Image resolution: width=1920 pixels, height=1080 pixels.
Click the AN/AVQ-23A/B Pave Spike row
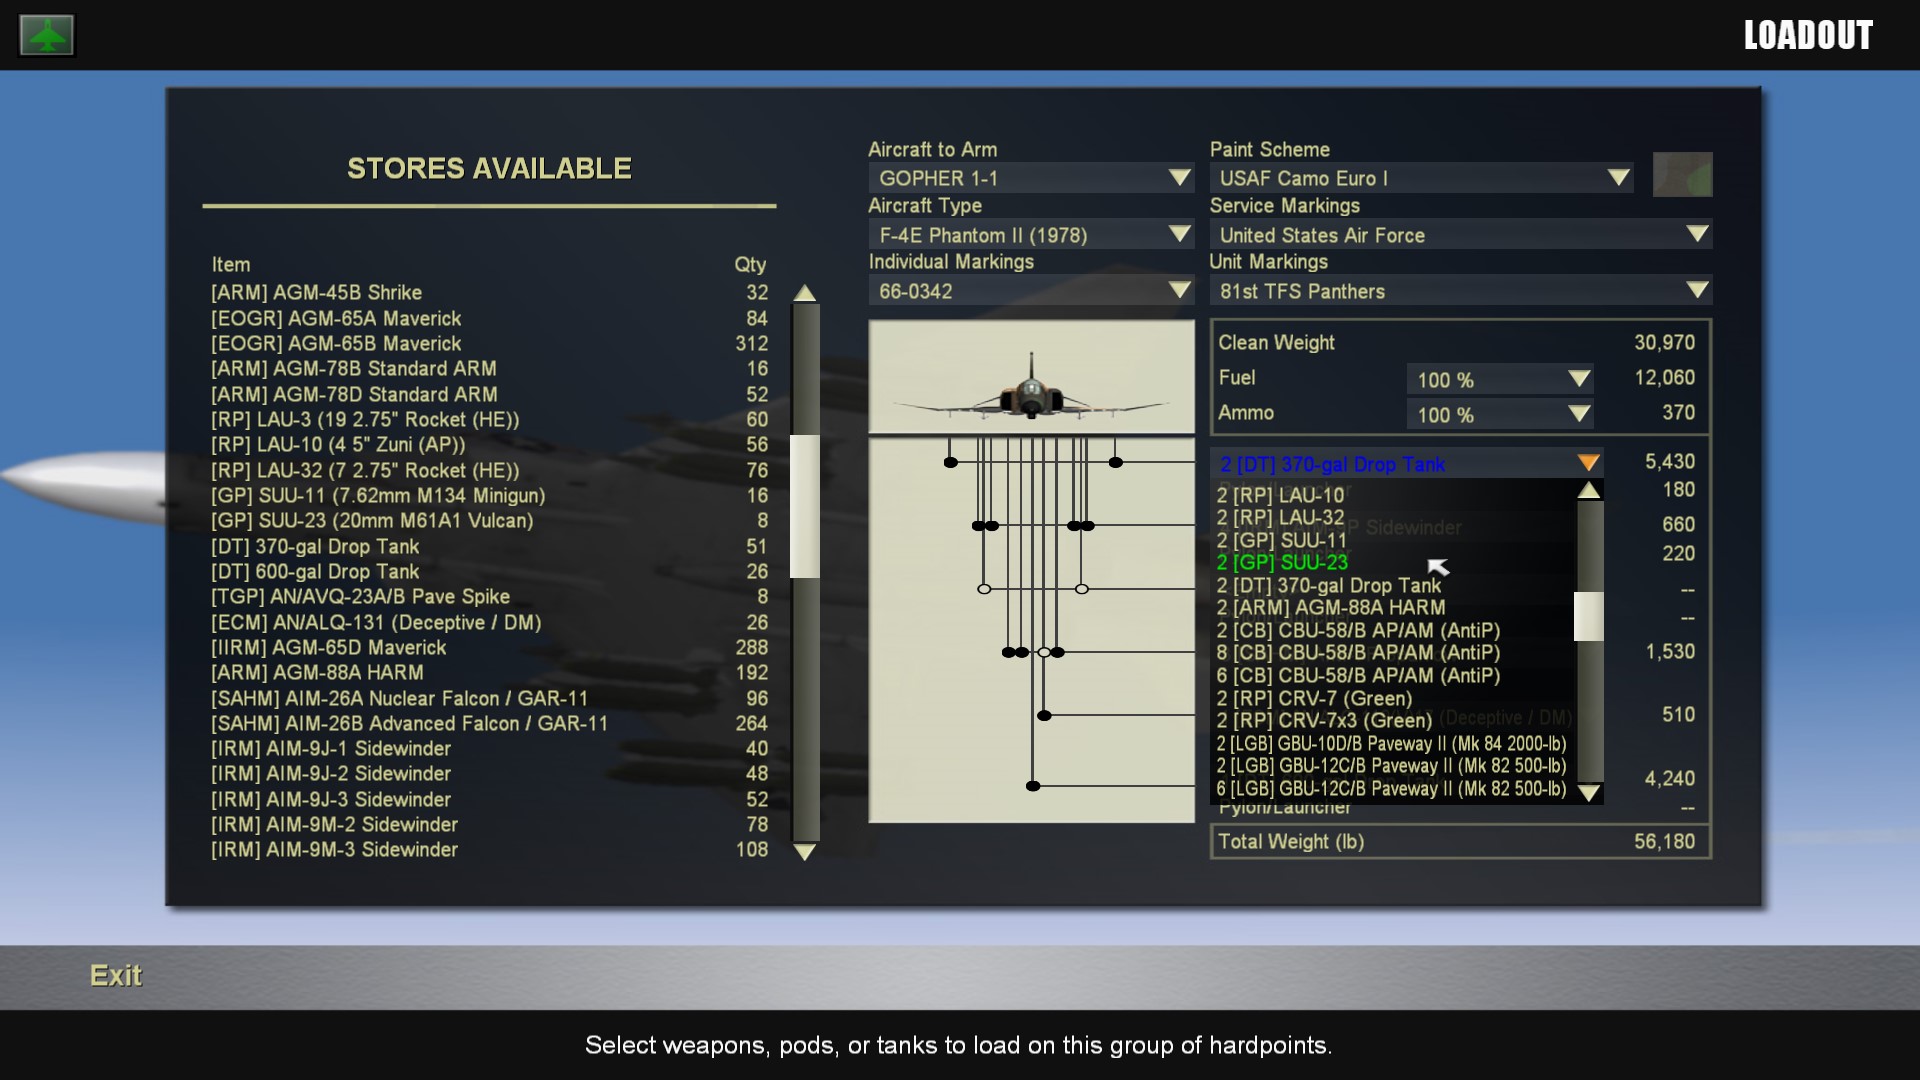pyautogui.click(x=489, y=597)
